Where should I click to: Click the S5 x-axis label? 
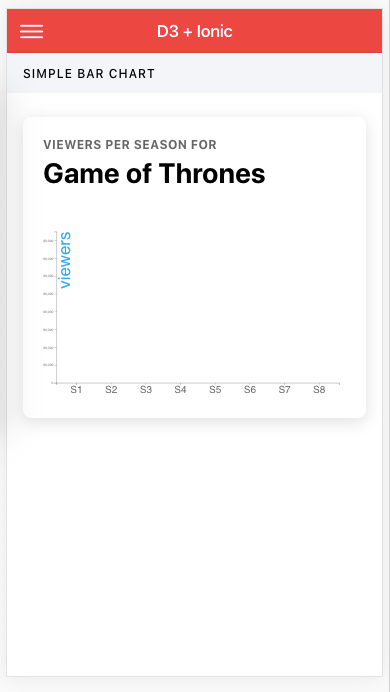click(x=215, y=390)
